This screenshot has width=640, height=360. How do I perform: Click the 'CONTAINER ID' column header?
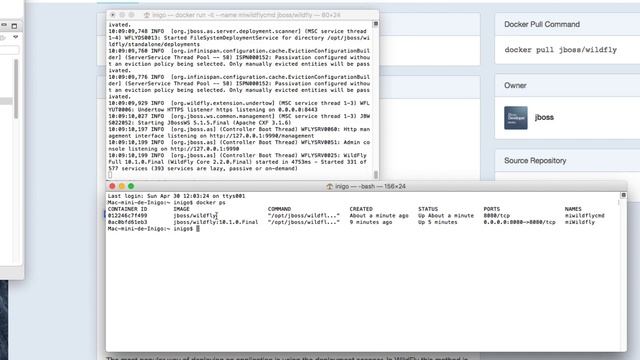(x=127, y=209)
